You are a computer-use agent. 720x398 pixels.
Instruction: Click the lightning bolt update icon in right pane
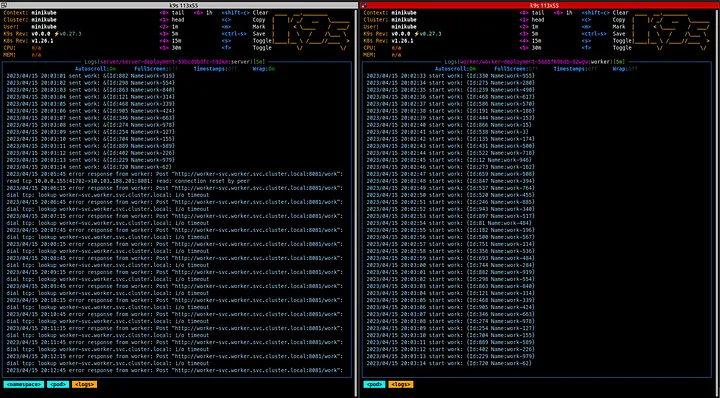[x=416, y=34]
